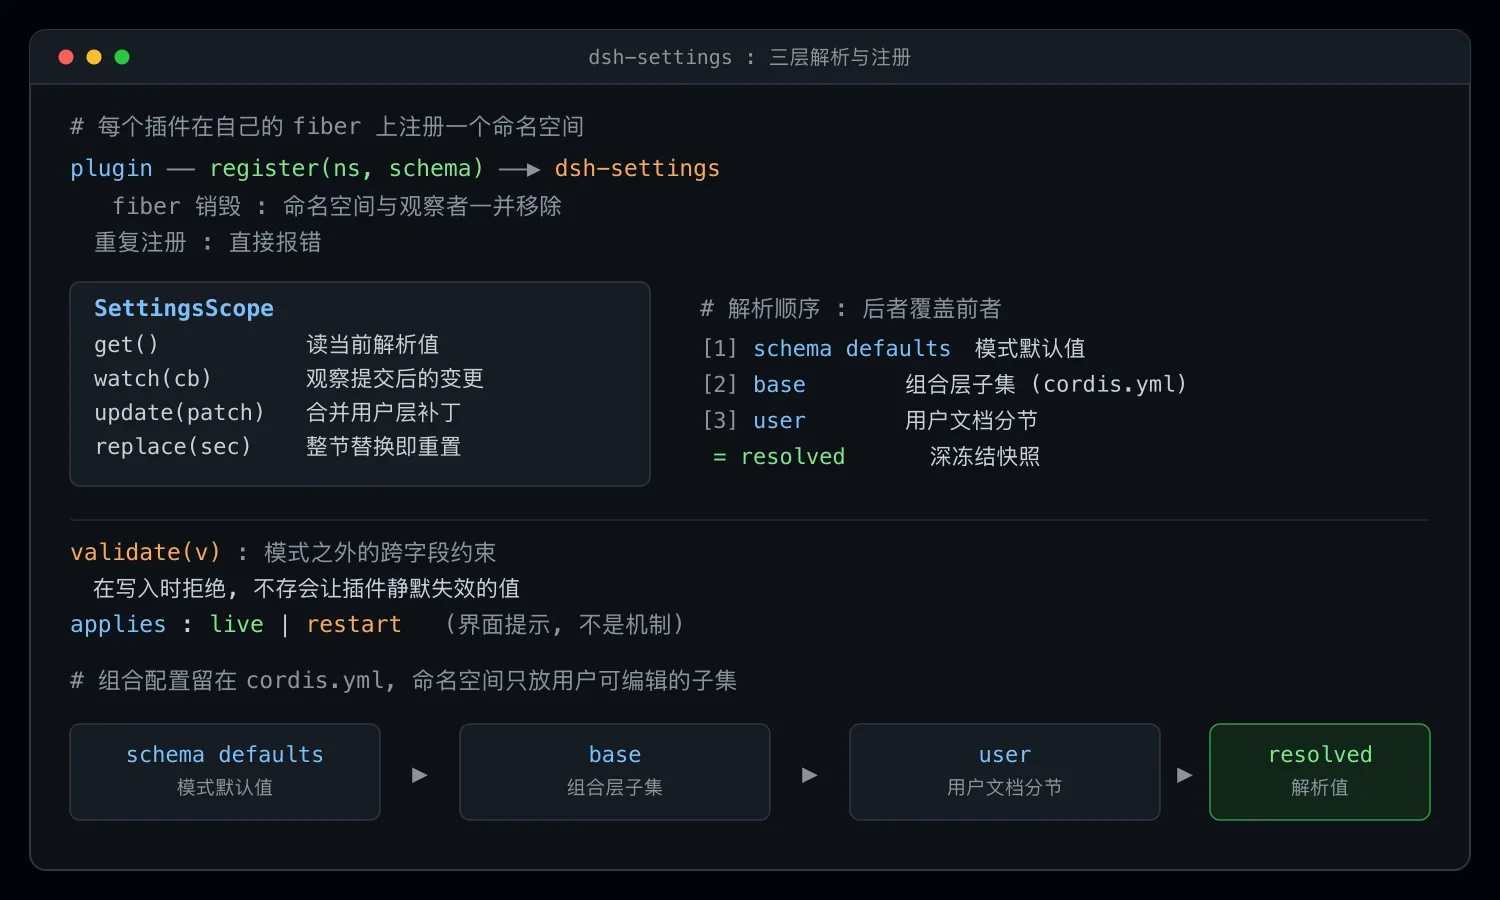This screenshot has height=900, width=1500.
Task: Click the 'watch(cb)' method name
Action: coord(153,379)
